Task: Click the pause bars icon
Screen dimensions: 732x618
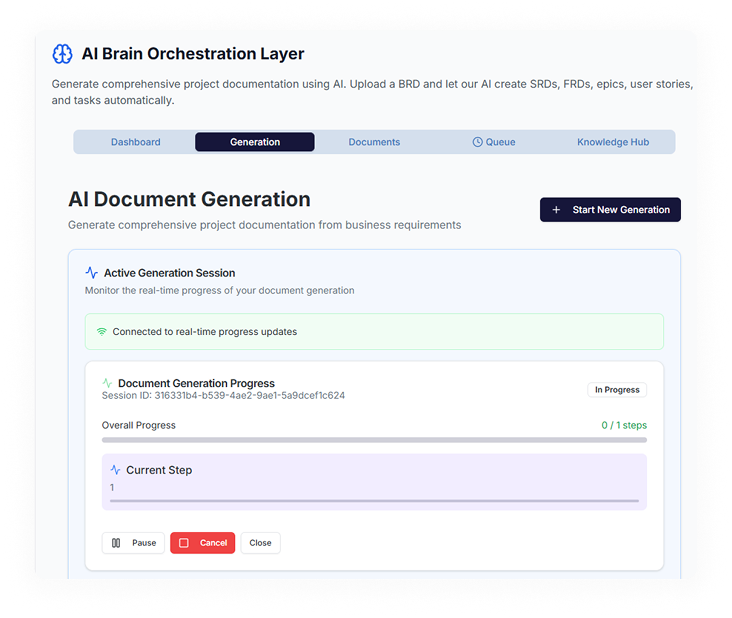Action: pyautogui.click(x=116, y=543)
